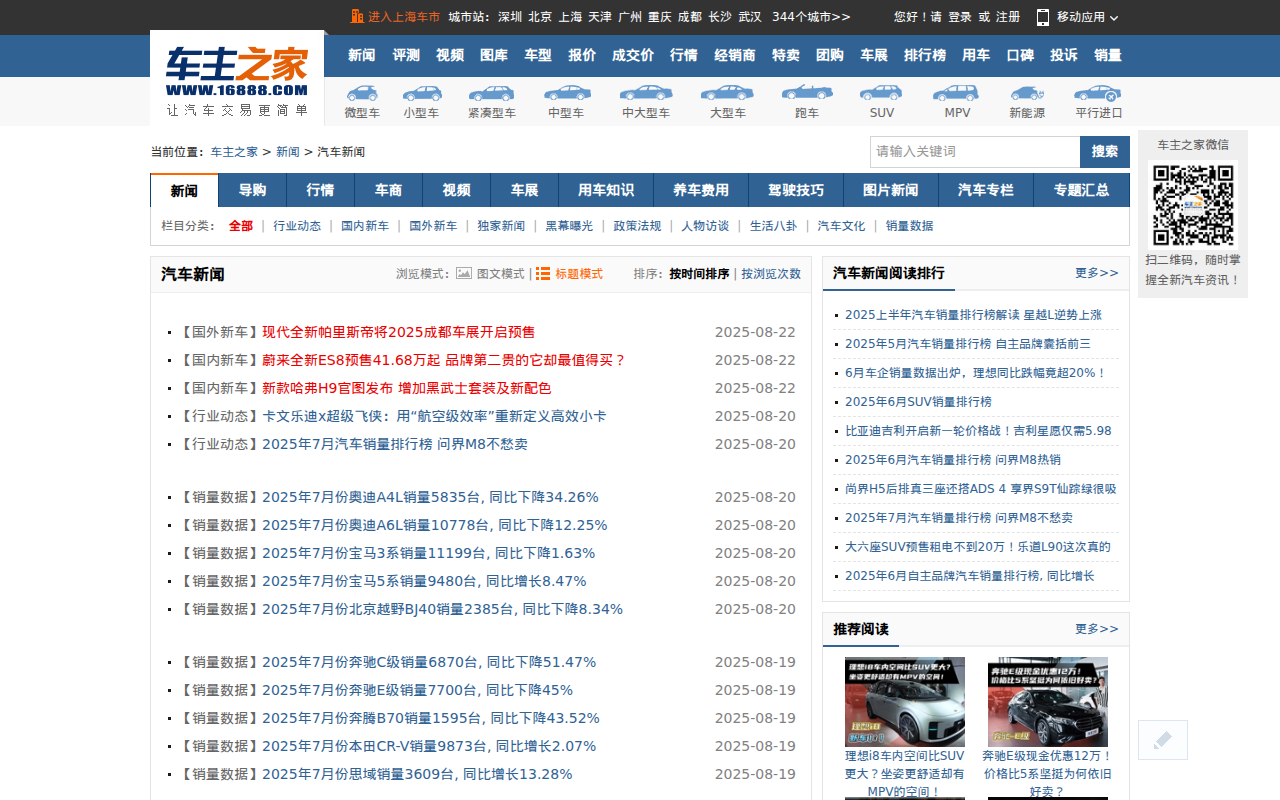
Task: Sort list by 按时间排序
Action: point(699,274)
